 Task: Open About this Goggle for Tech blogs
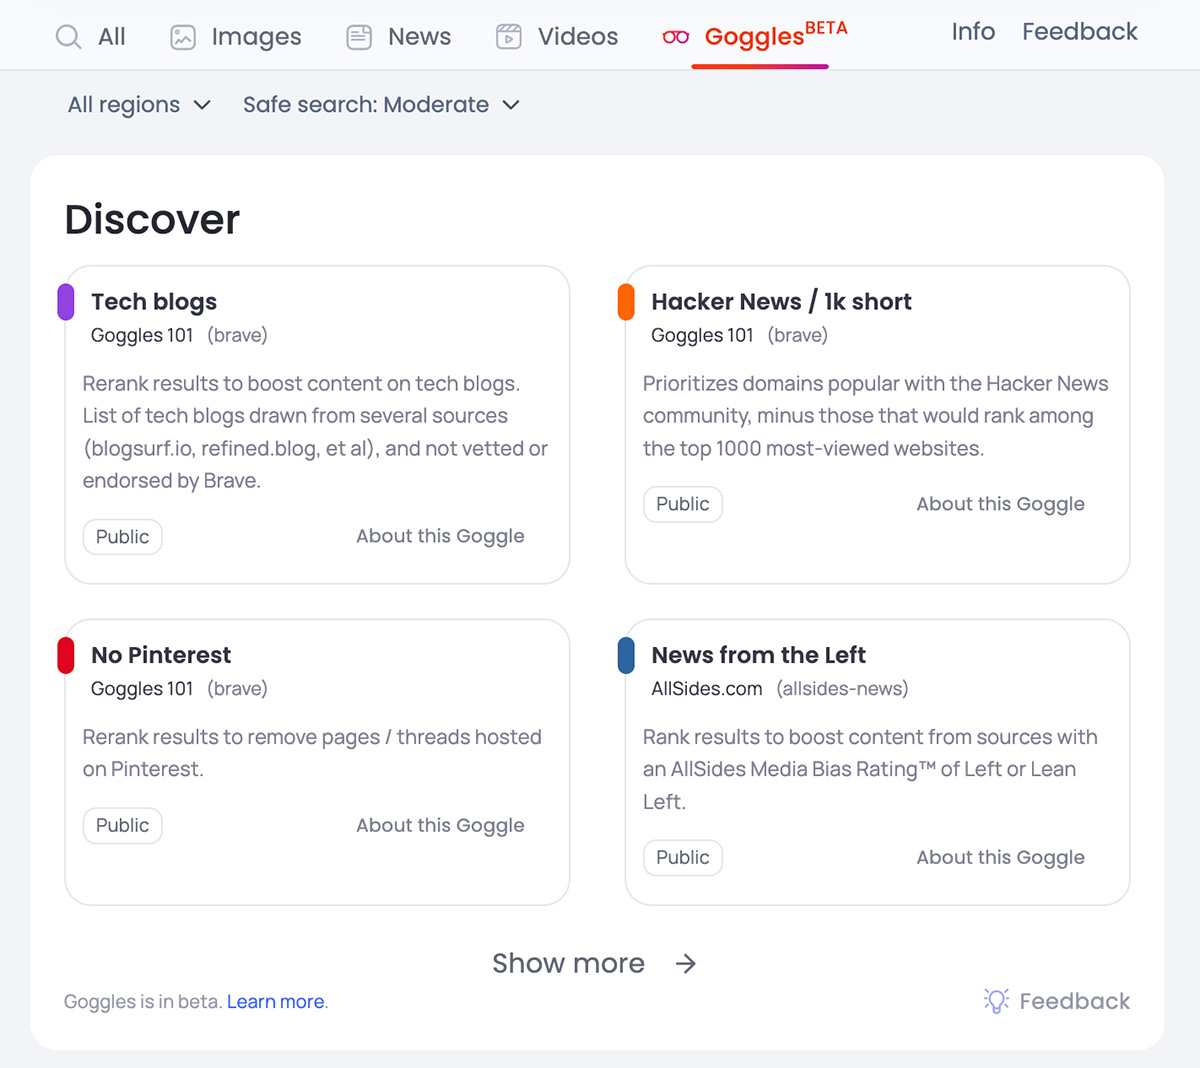[440, 536]
